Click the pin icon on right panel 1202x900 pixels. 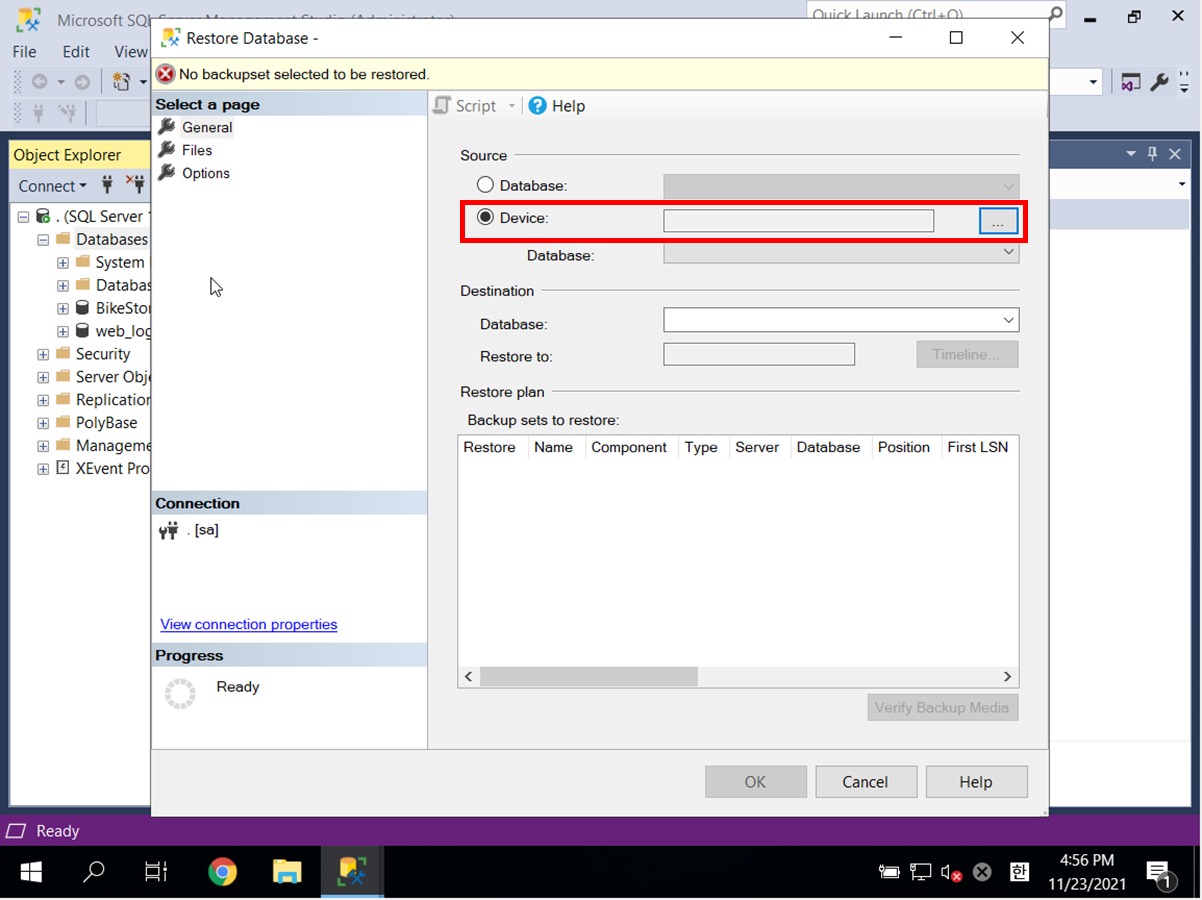click(x=1152, y=154)
